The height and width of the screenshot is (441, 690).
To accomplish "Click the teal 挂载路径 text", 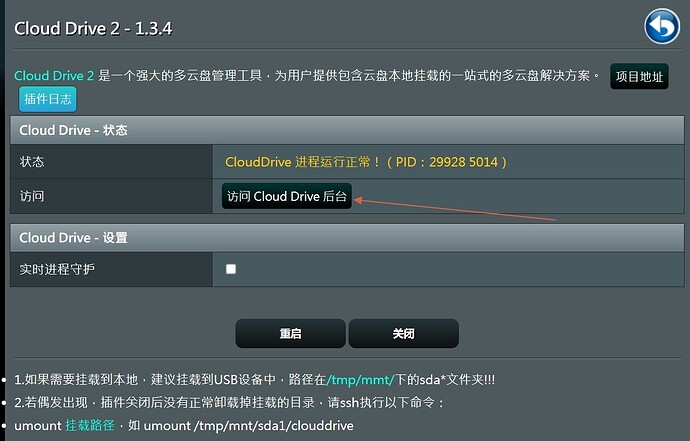I will pyautogui.click(x=90, y=425).
